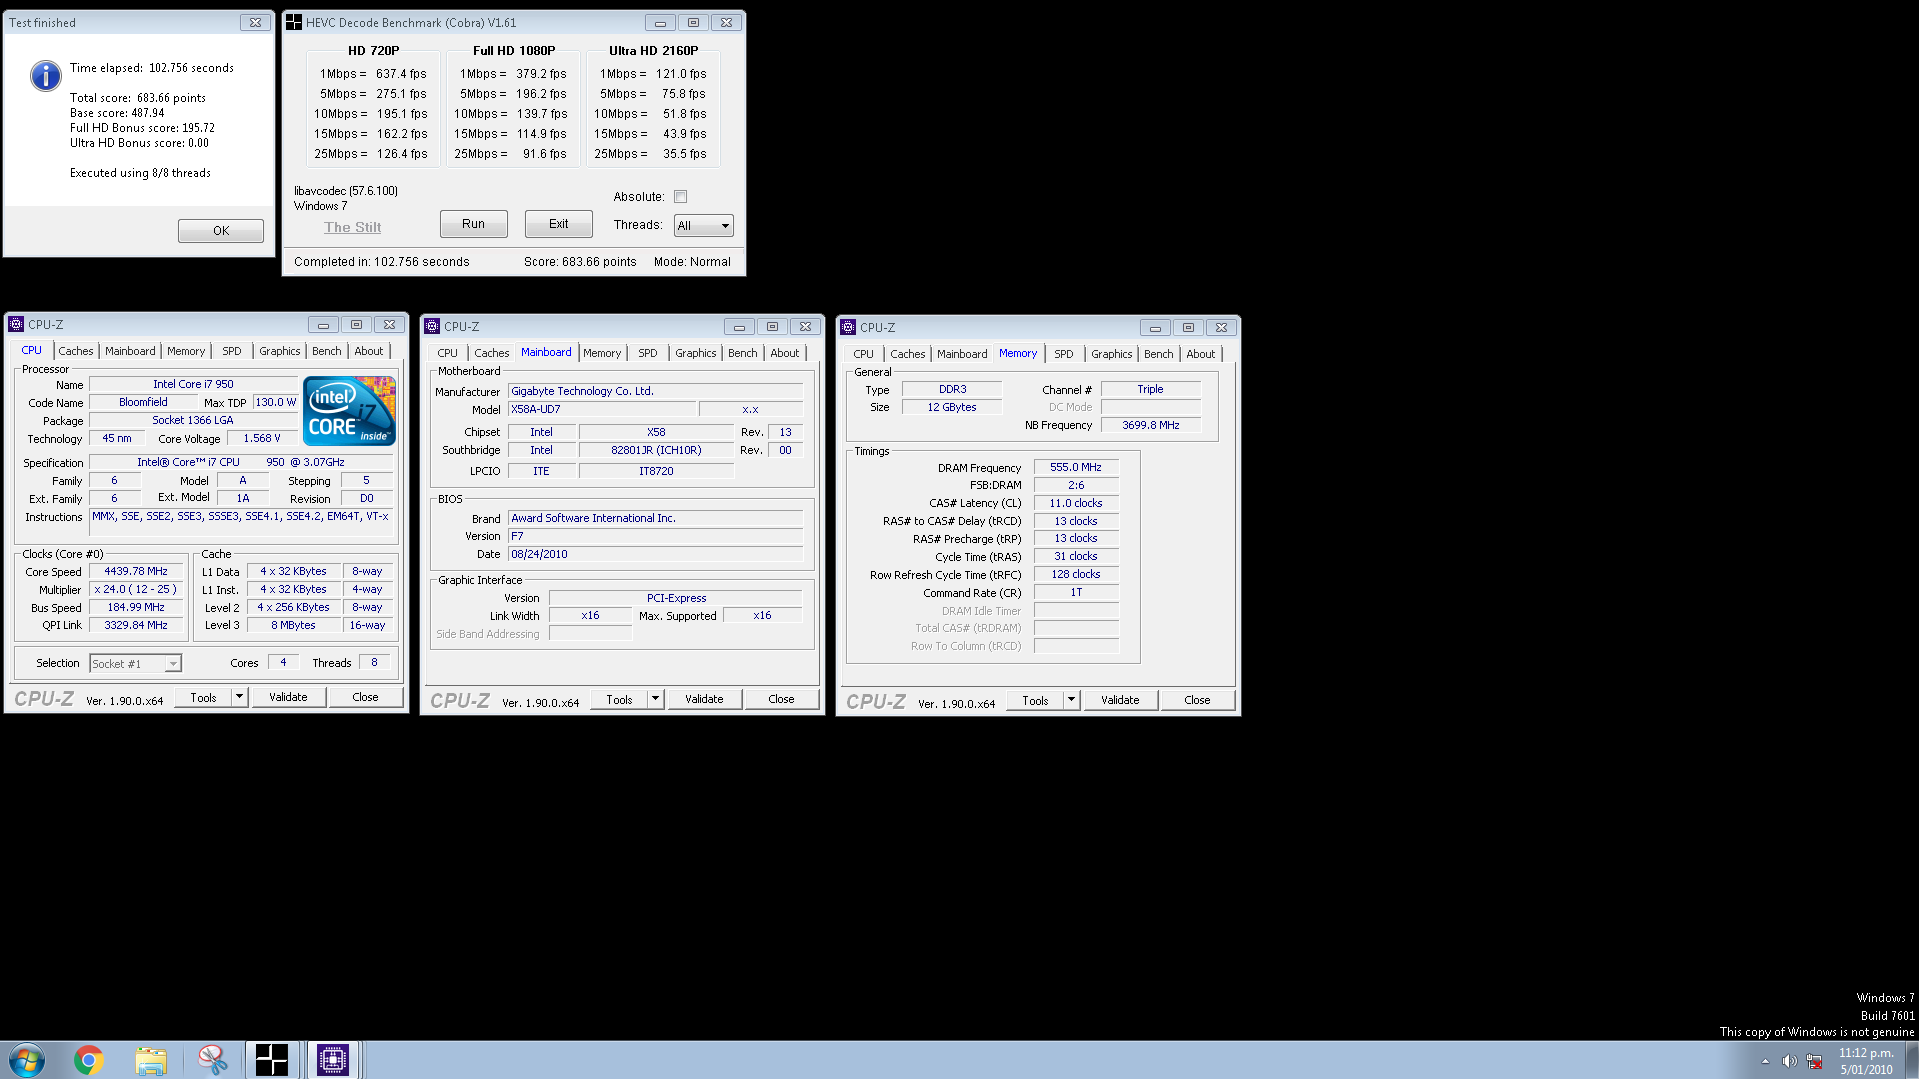Show hidden tray icons arrow
This screenshot has height=1079, width=1919.
(1765, 1061)
